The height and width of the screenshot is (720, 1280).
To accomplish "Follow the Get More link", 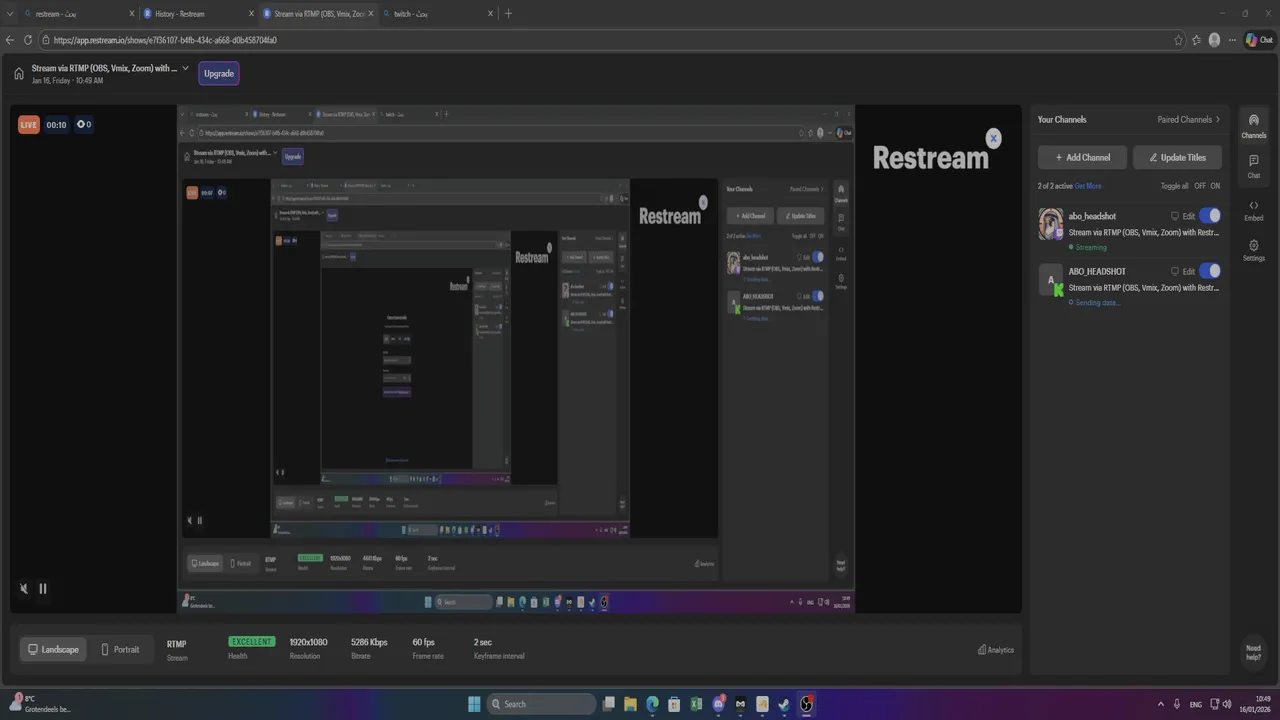I will [1088, 186].
